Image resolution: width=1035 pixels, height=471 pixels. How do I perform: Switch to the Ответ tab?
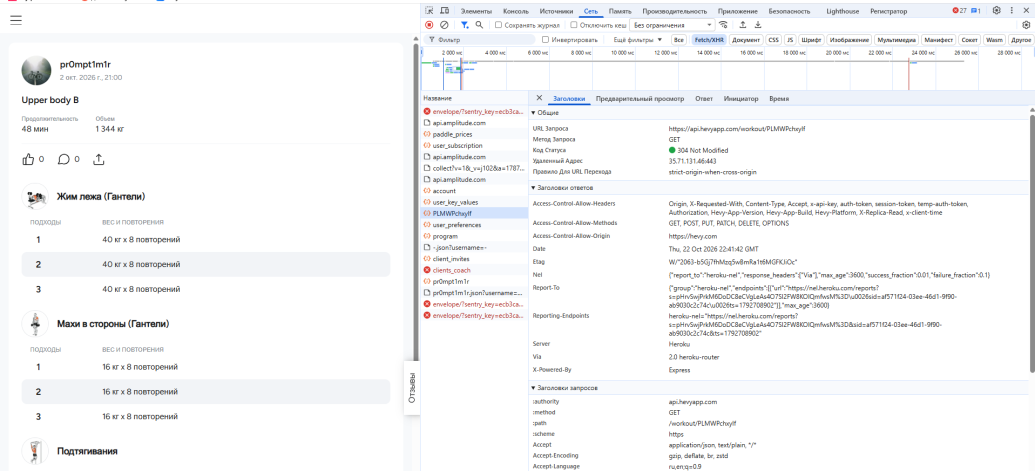click(x=704, y=98)
